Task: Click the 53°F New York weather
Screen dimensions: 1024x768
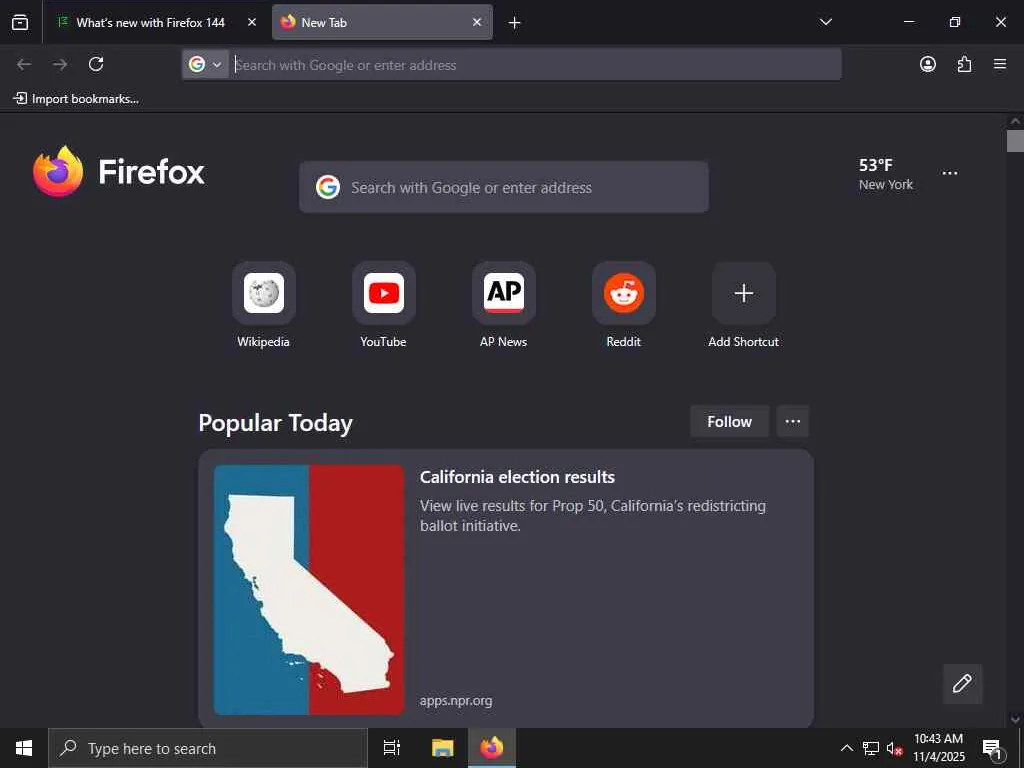Action: 886,174
